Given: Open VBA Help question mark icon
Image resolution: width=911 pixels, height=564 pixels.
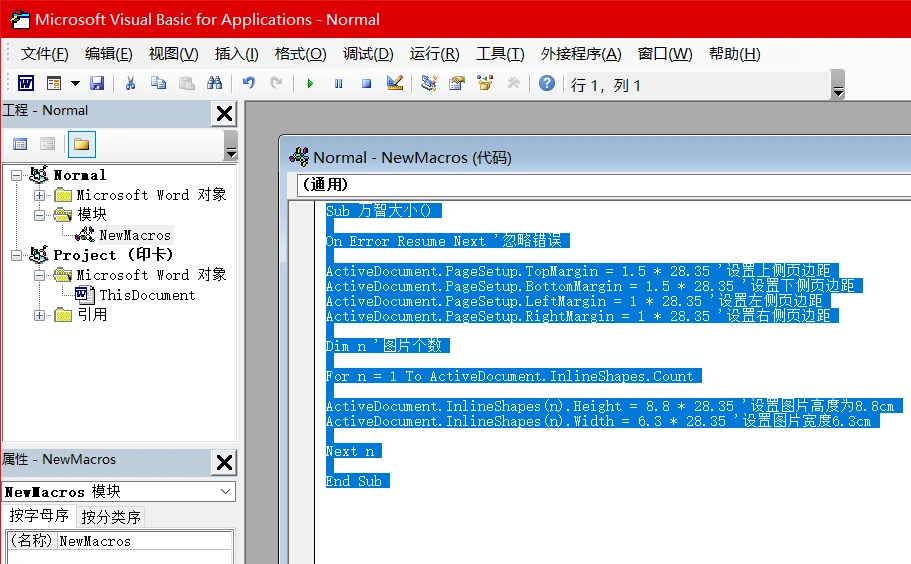Looking at the screenshot, I should (547, 84).
